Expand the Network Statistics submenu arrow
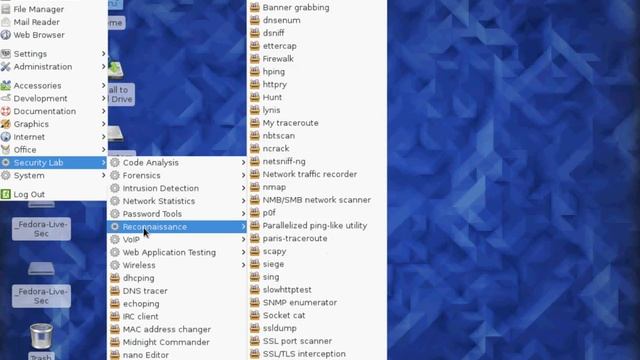Screen dimensions: 640x360 [x=243, y=201]
